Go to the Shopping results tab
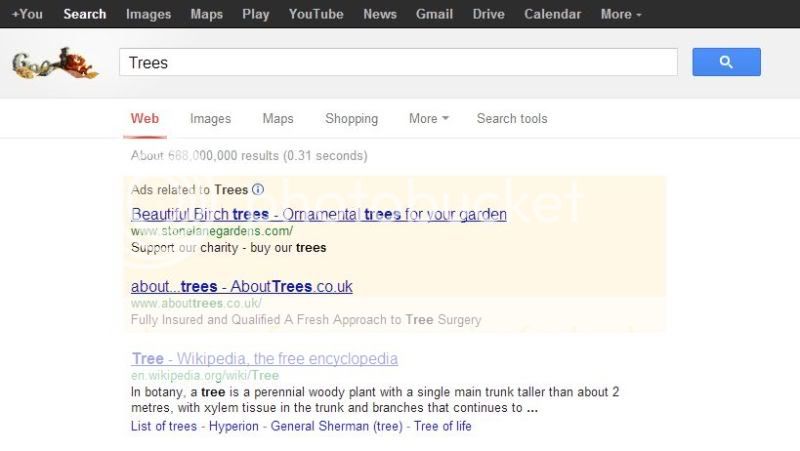The width and height of the screenshot is (800, 451). 351,119
